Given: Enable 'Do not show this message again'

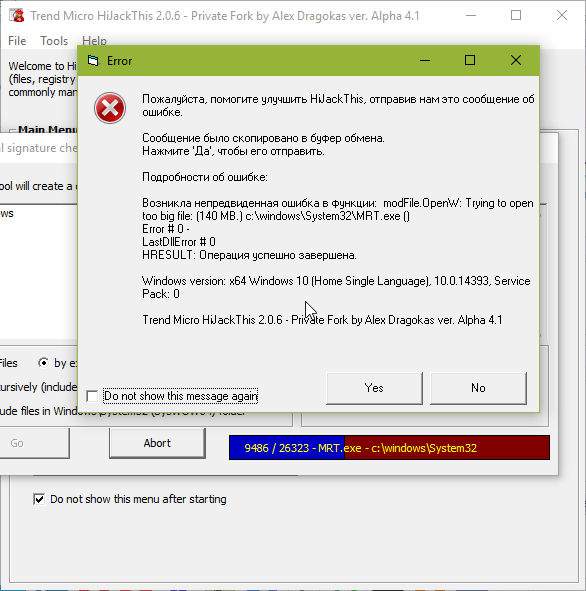Looking at the screenshot, I should 92,396.
